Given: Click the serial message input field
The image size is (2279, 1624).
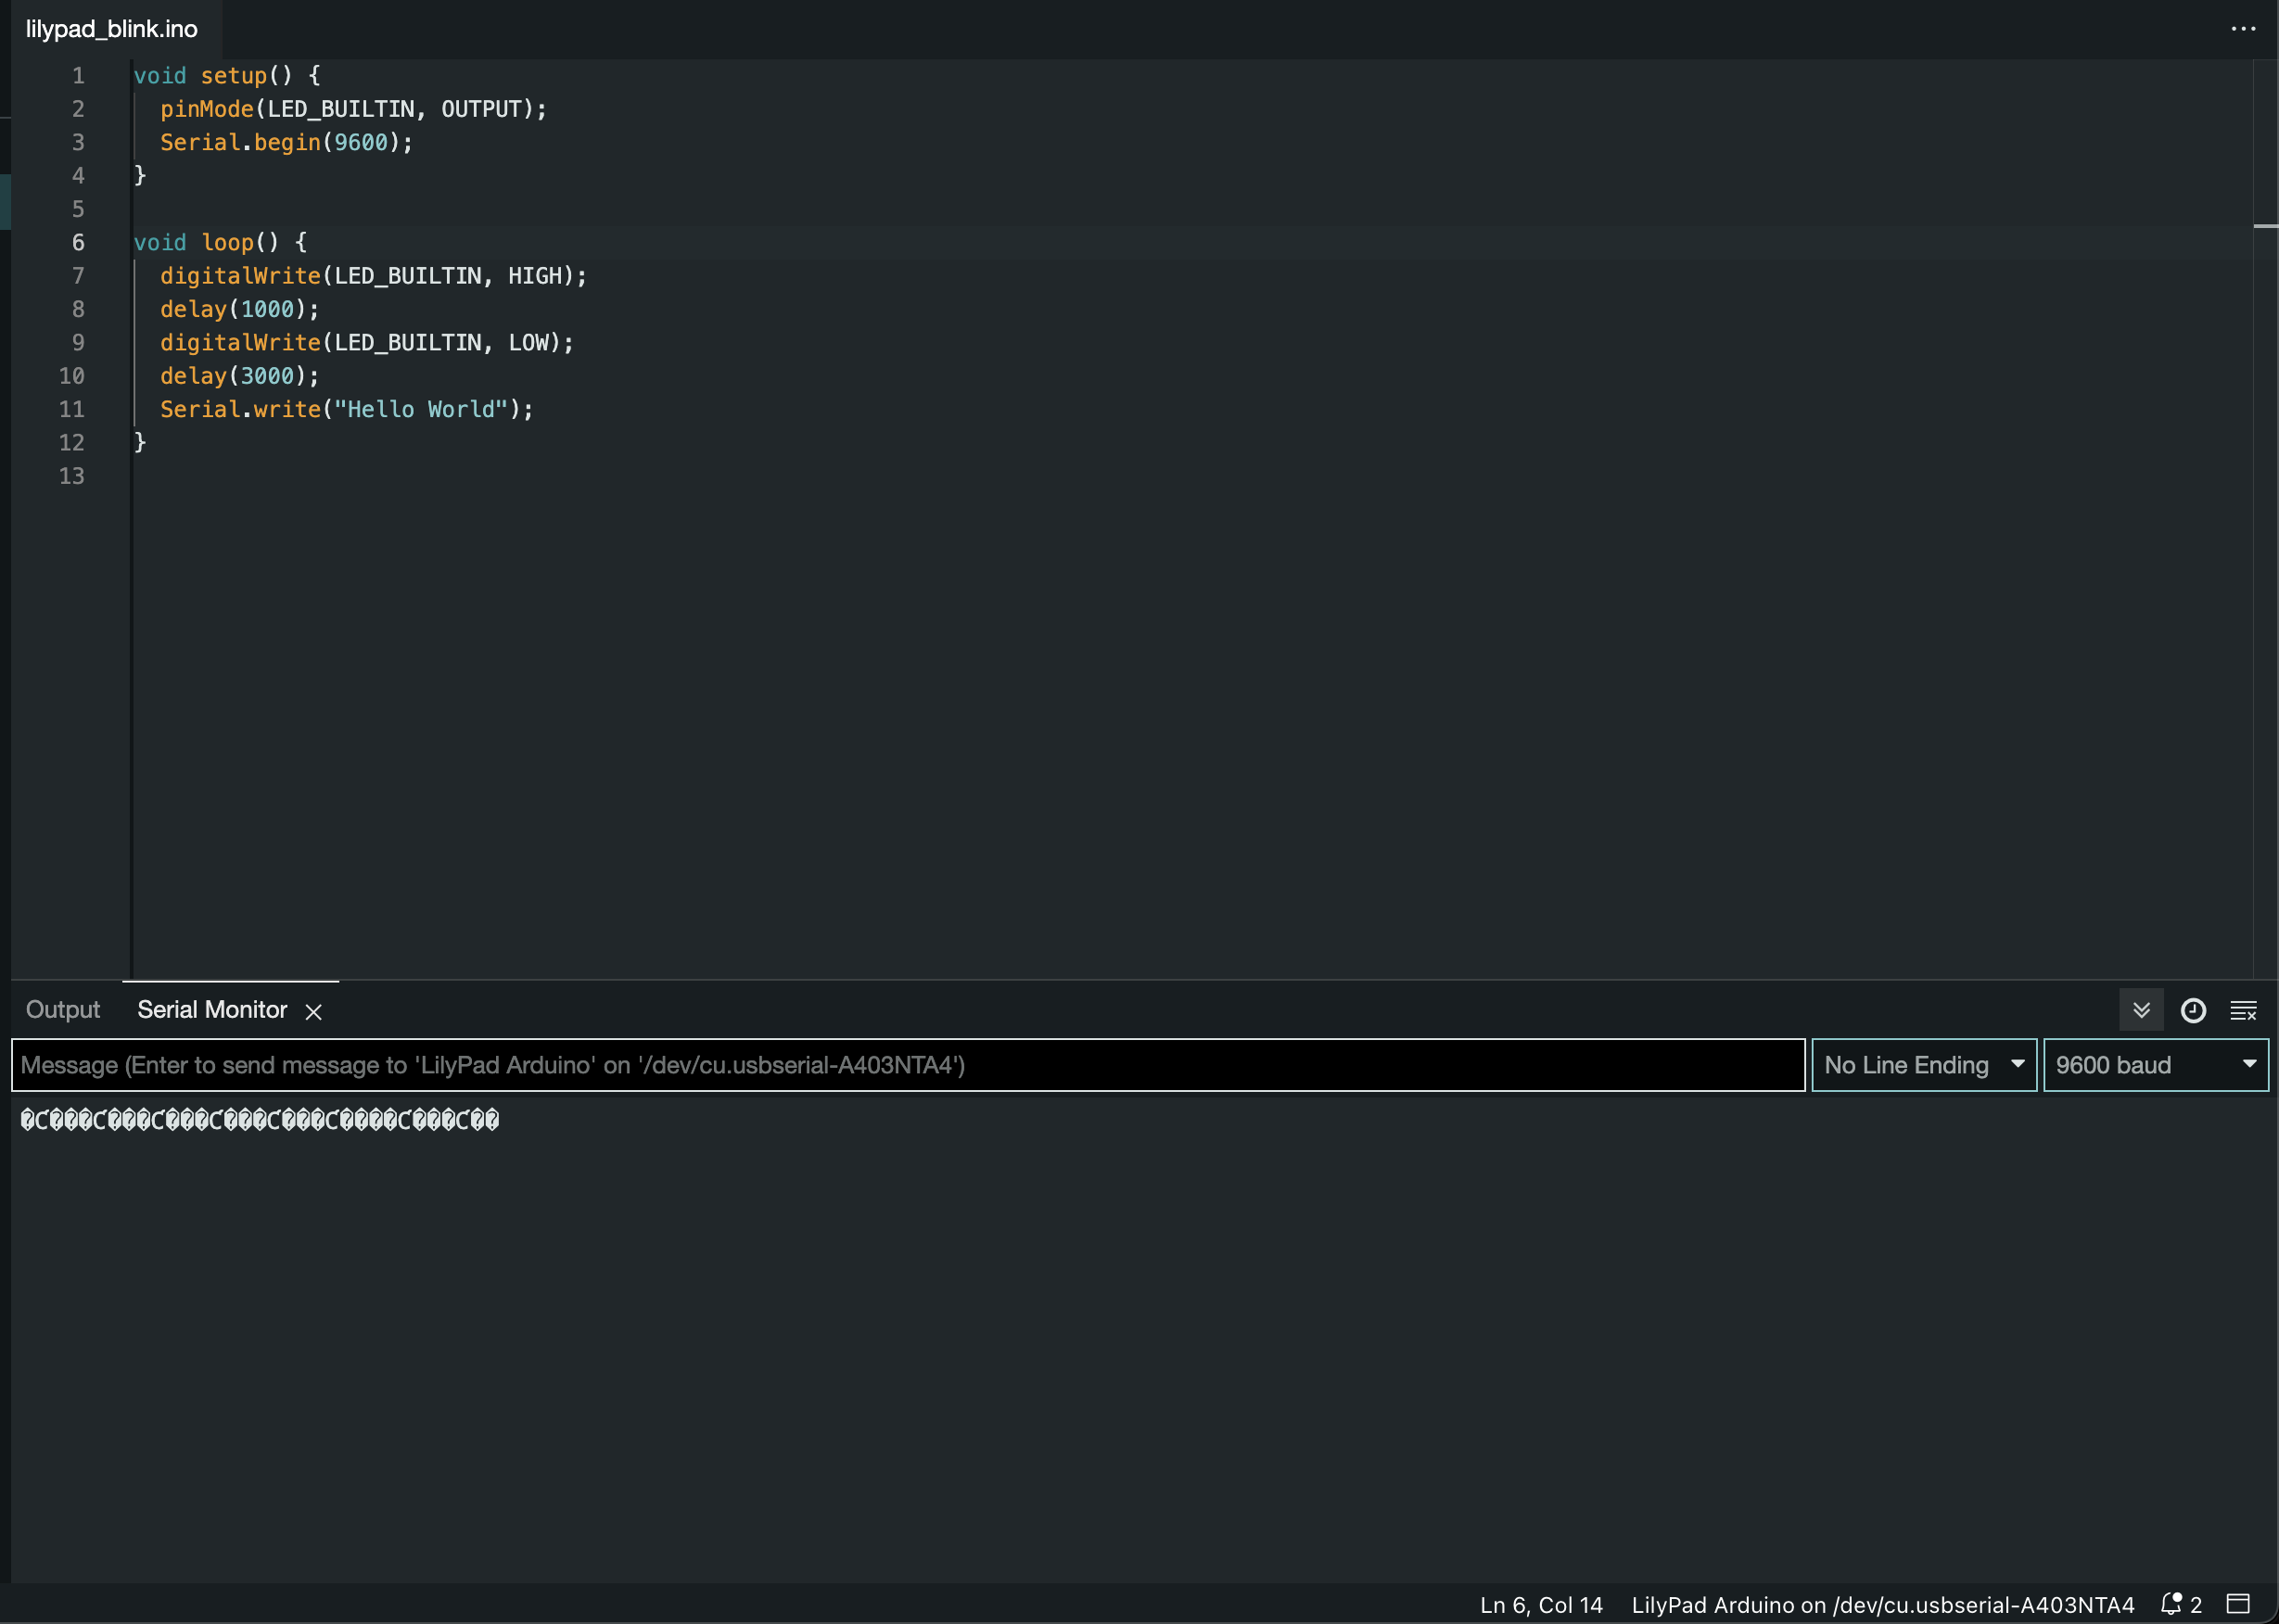Looking at the screenshot, I should coord(907,1065).
